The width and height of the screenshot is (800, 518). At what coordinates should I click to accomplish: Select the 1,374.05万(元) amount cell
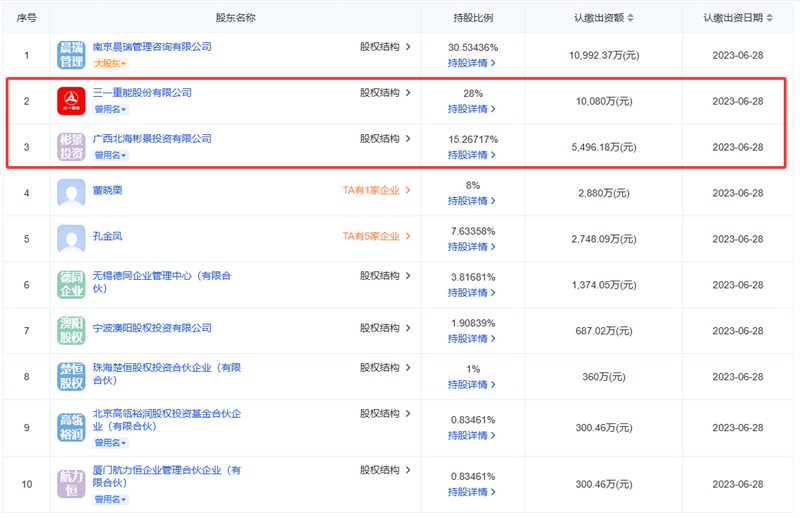click(x=604, y=285)
